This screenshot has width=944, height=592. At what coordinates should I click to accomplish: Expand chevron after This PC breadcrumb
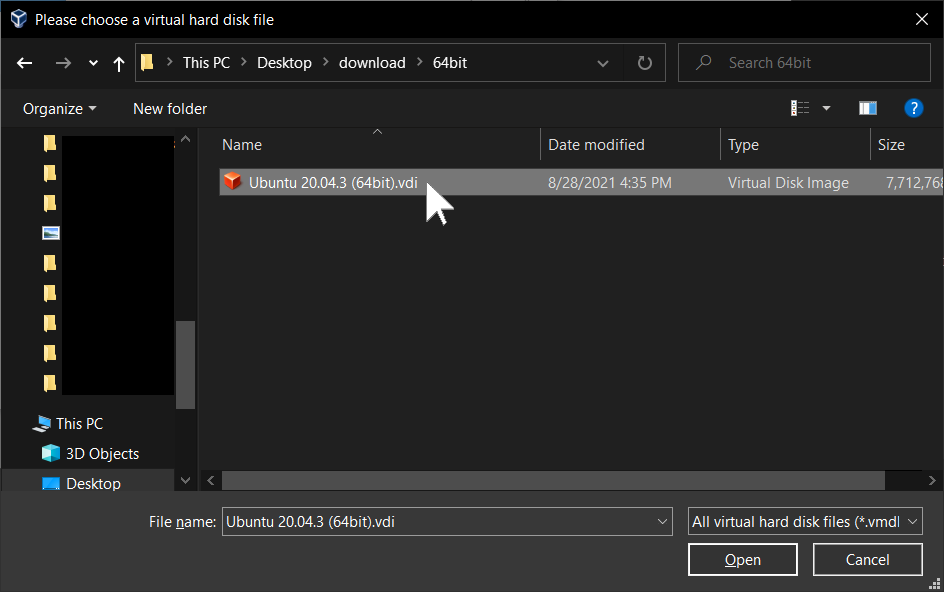click(244, 62)
